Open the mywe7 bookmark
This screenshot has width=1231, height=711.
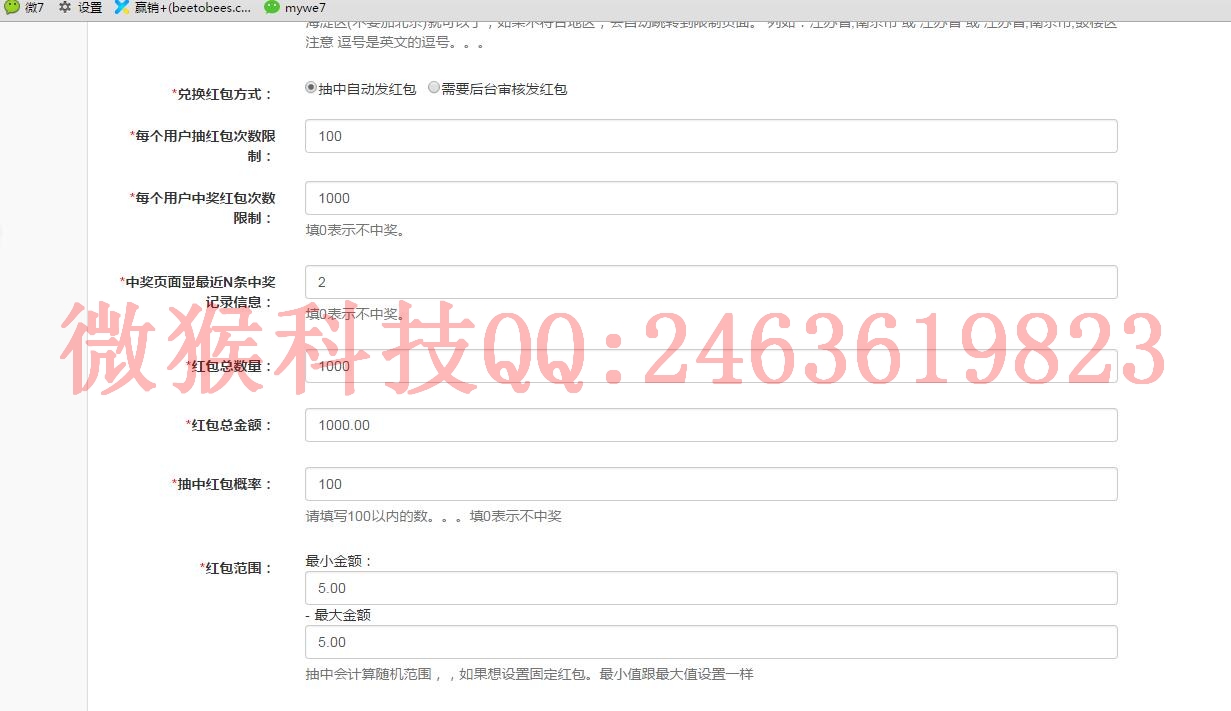coord(295,7)
